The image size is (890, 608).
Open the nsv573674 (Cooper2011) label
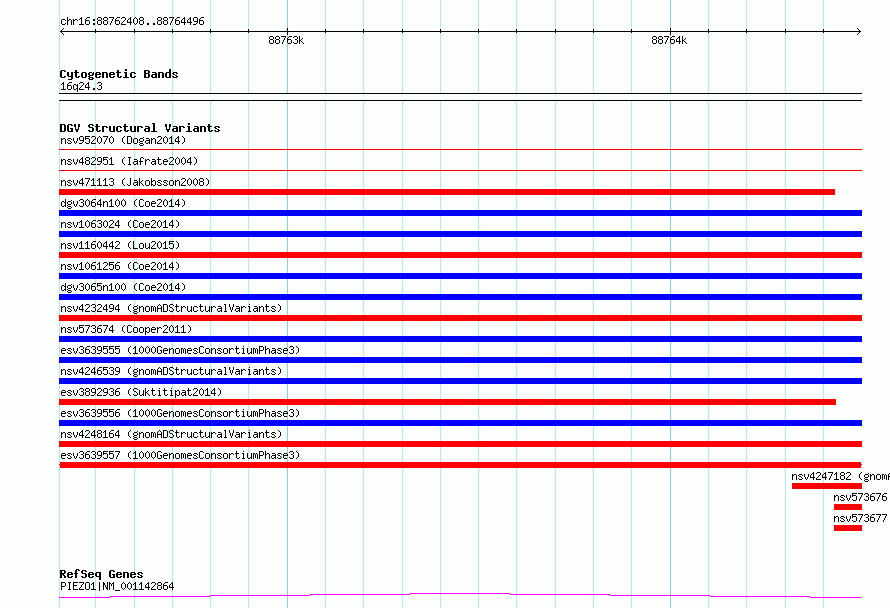[x=126, y=329]
